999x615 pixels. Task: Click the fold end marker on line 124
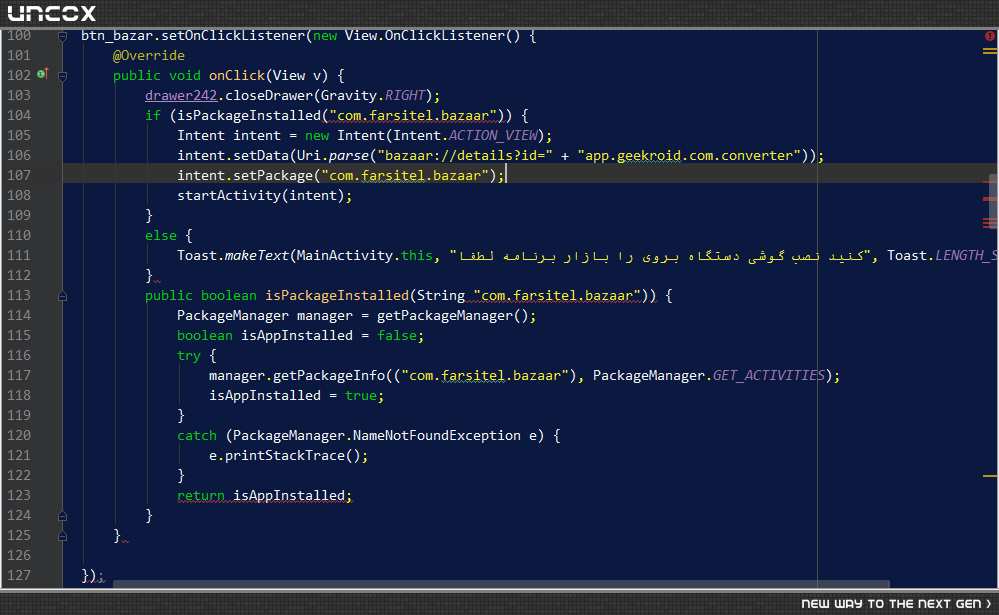tap(62, 516)
